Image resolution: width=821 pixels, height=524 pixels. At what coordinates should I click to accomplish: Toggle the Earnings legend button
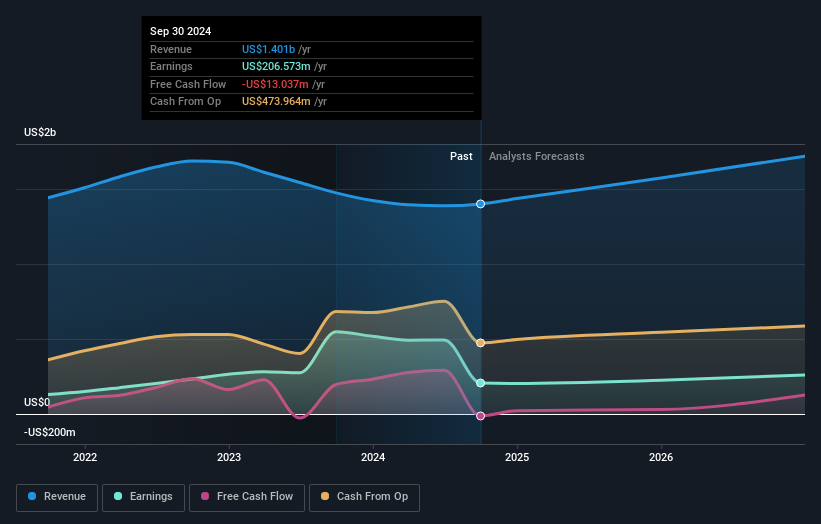tap(143, 497)
